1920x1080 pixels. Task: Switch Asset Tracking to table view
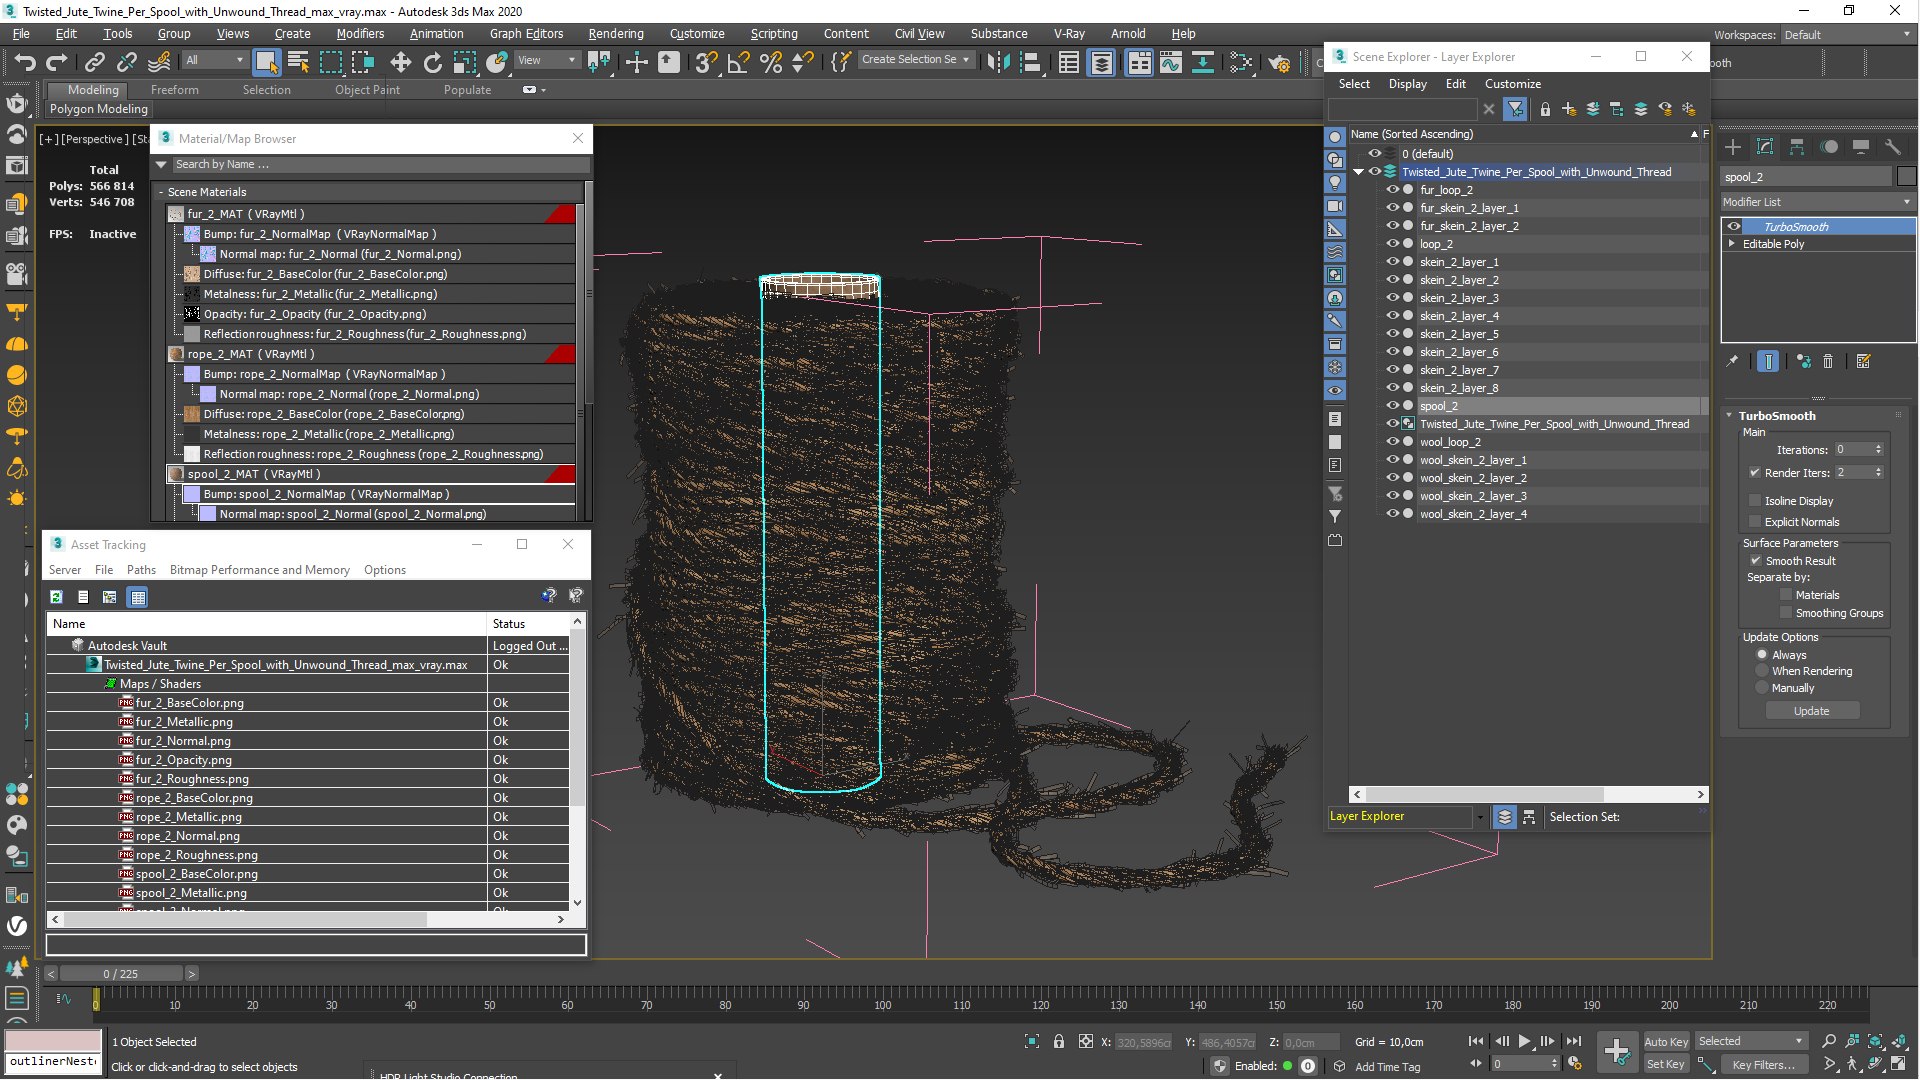click(138, 597)
